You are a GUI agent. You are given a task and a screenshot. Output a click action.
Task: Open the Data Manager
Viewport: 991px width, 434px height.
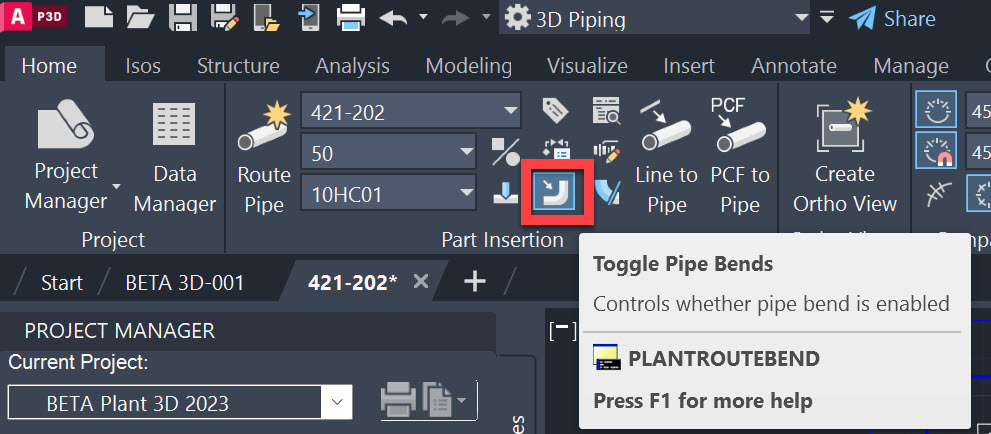pos(175,158)
